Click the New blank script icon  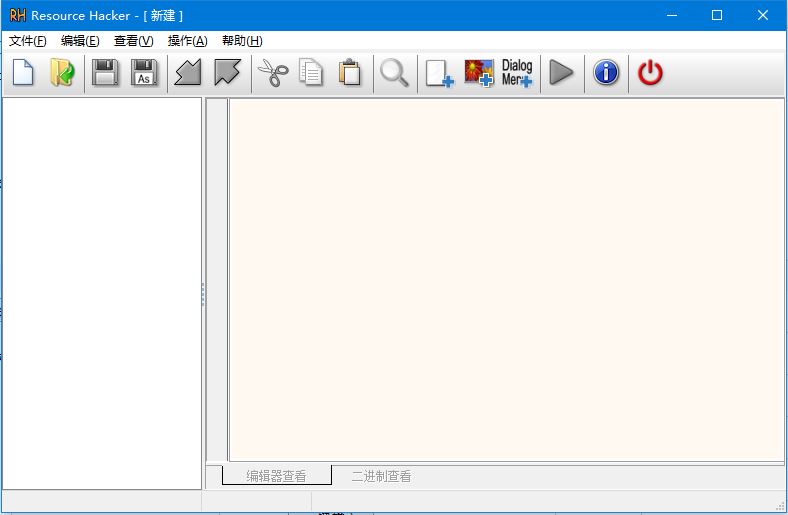(x=23, y=73)
